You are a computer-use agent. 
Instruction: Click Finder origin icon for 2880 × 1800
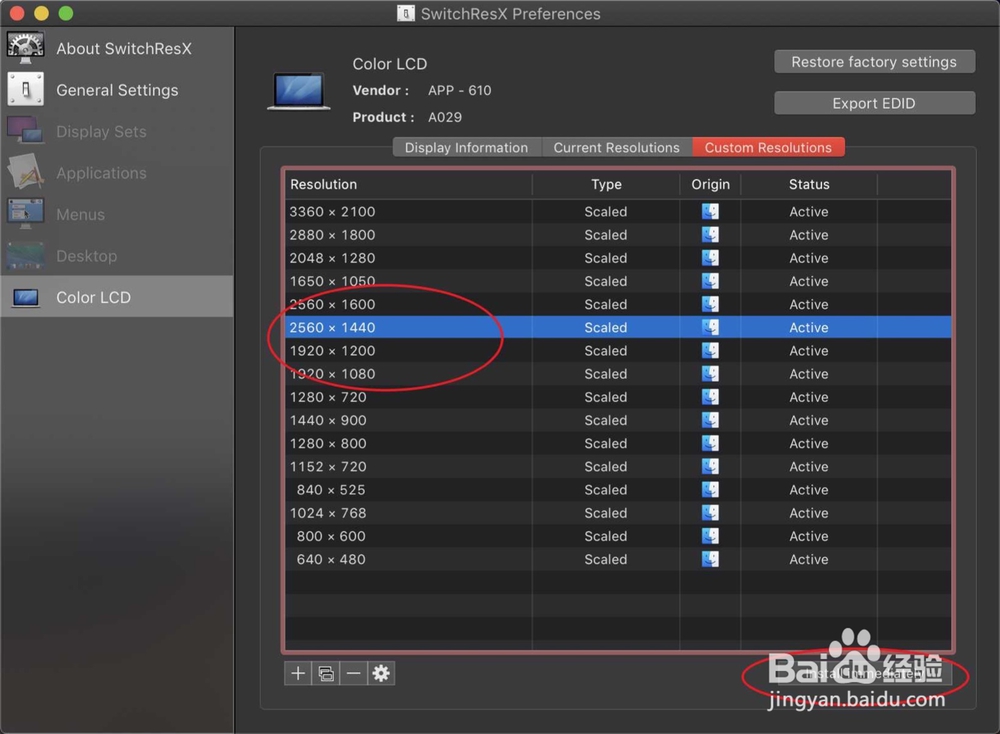[710, 235]
